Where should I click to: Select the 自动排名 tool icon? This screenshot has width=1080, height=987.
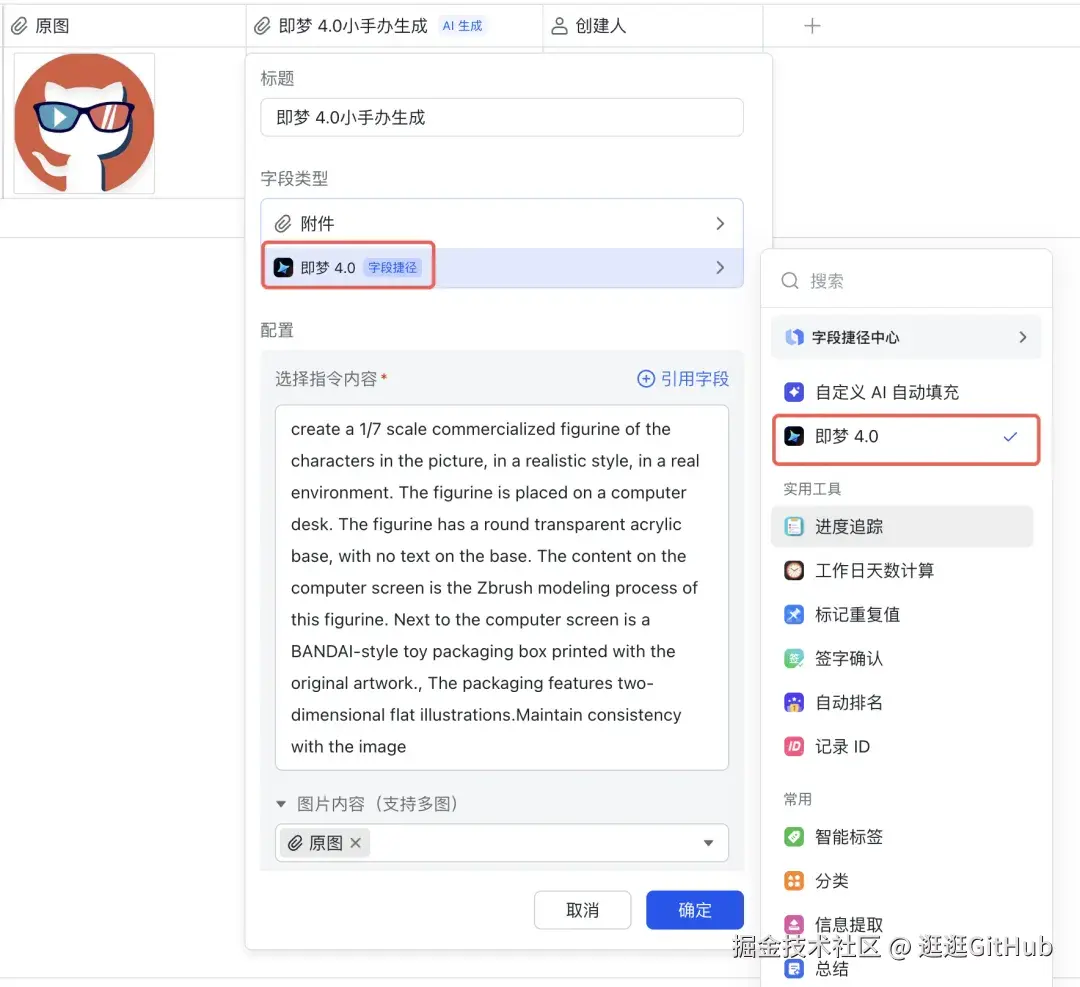(x=793, y=702)
